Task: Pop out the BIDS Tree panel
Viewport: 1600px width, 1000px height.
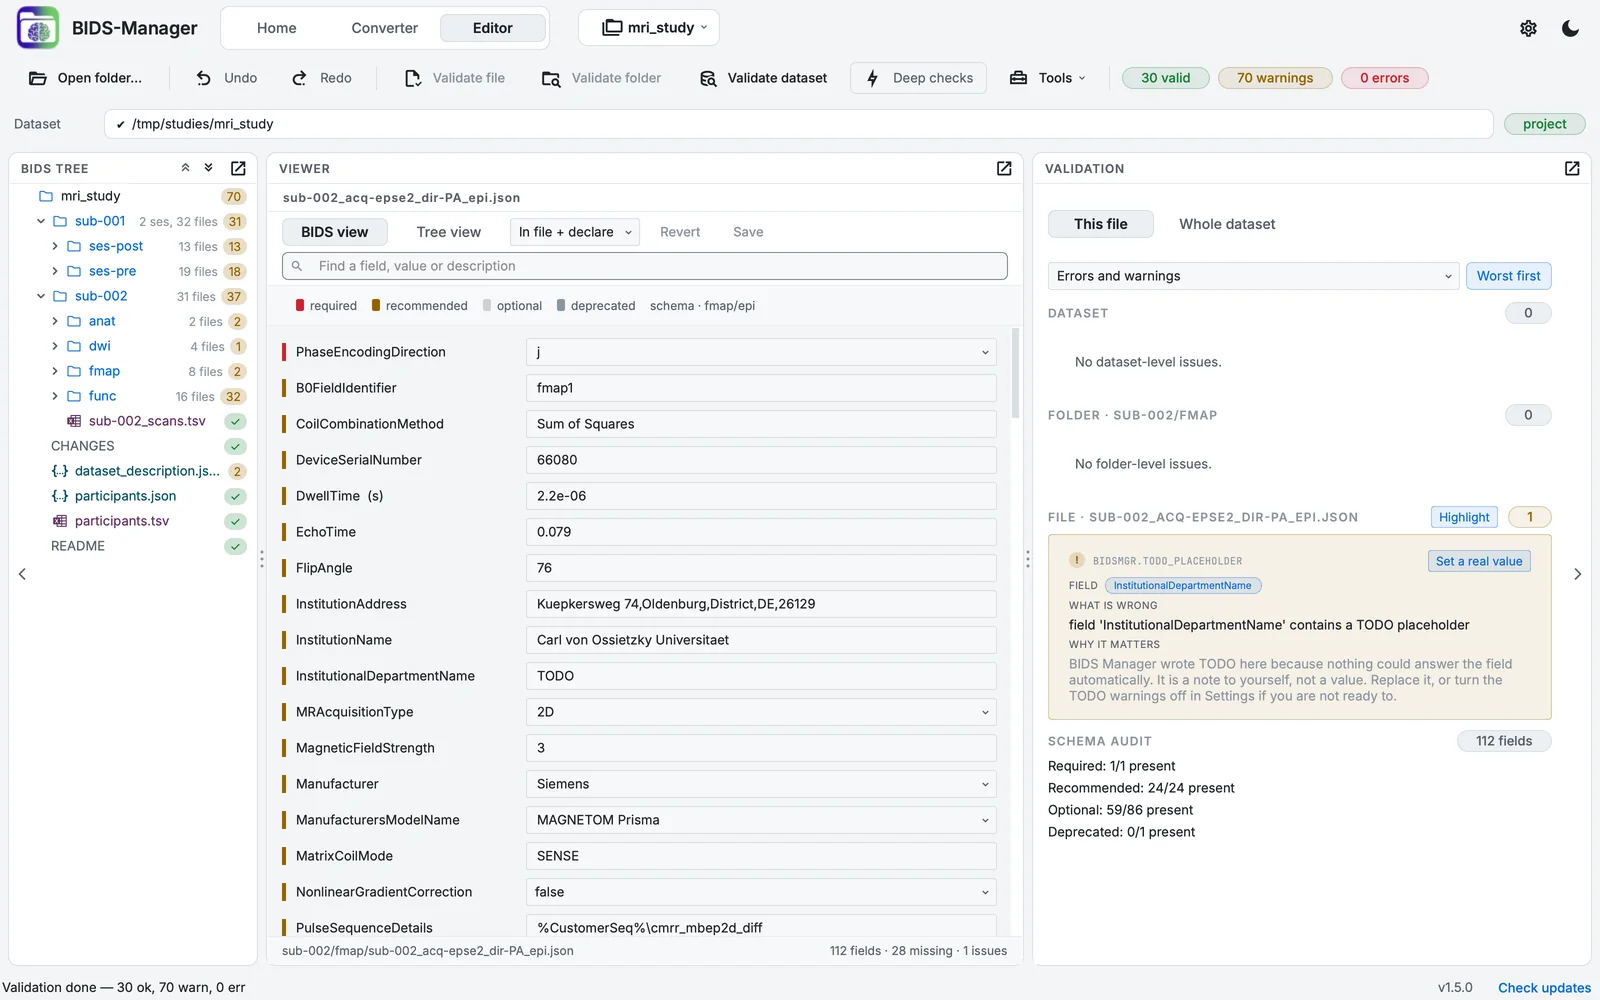Action: pyautogui.click(x=238, y=168)
